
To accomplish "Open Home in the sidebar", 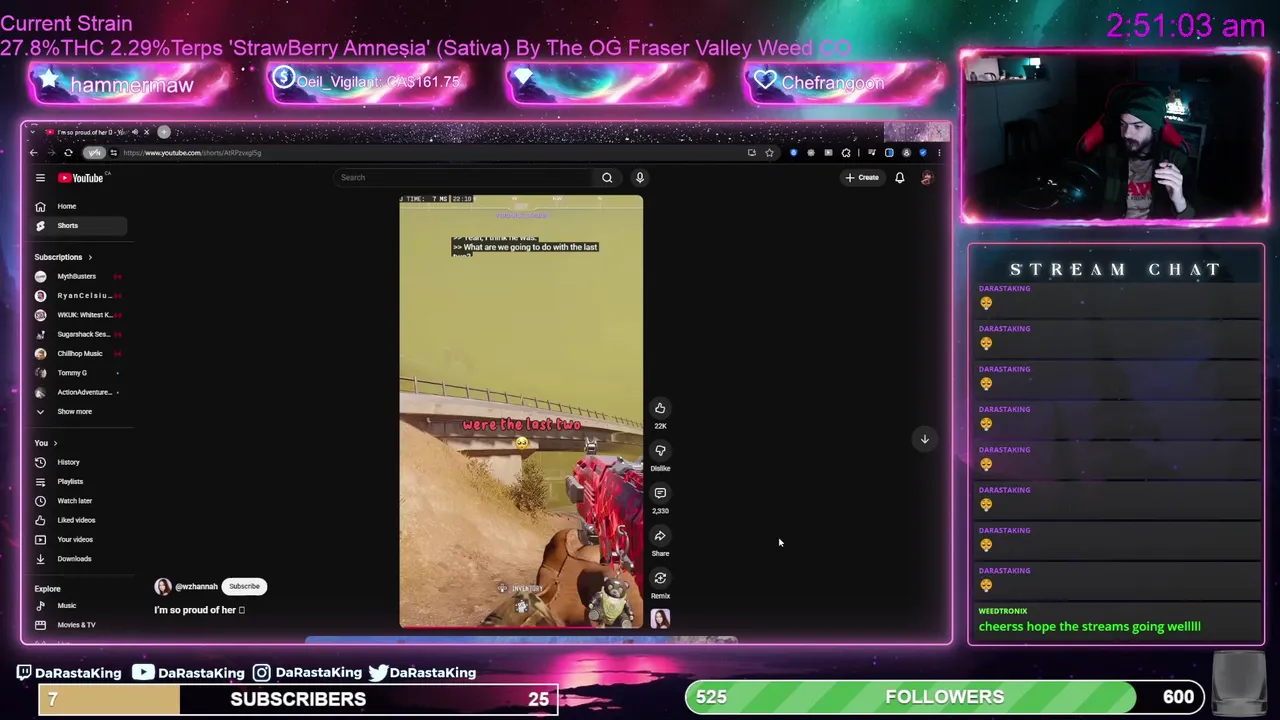I will pyautogui.click(x=78, y=206).
